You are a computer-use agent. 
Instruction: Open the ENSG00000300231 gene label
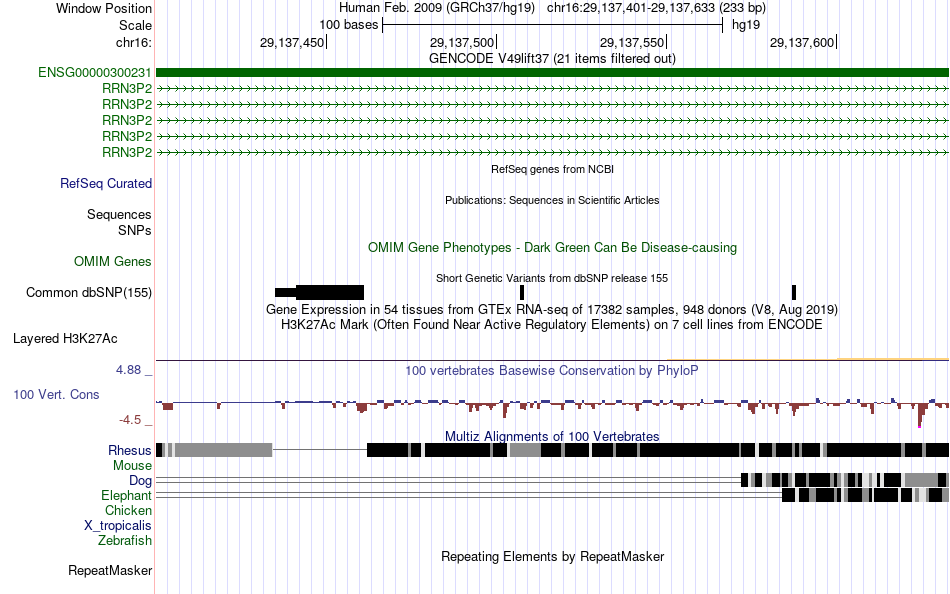[95, 73]
